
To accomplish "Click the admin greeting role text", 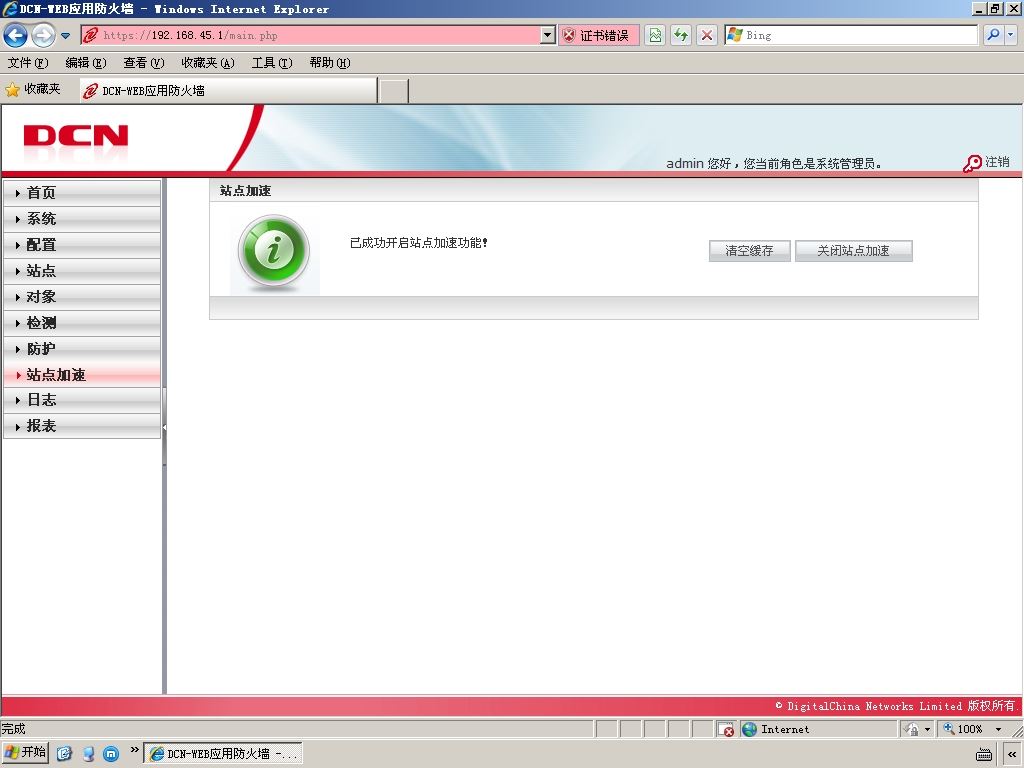I will [x=774, y=163].
